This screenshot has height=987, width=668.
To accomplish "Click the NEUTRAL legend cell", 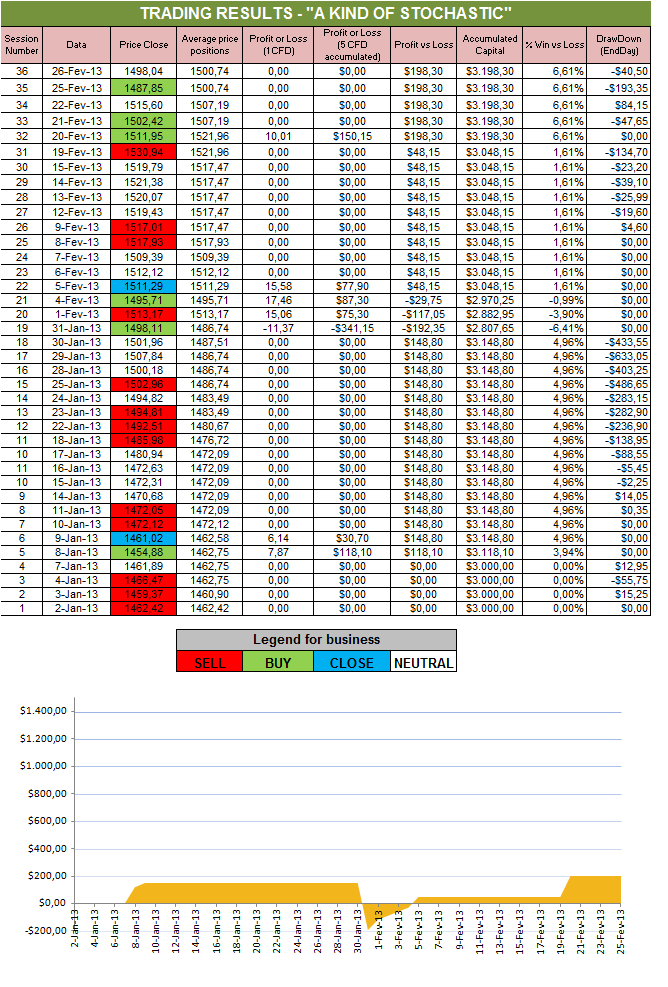I will click(x=423, y=663).
